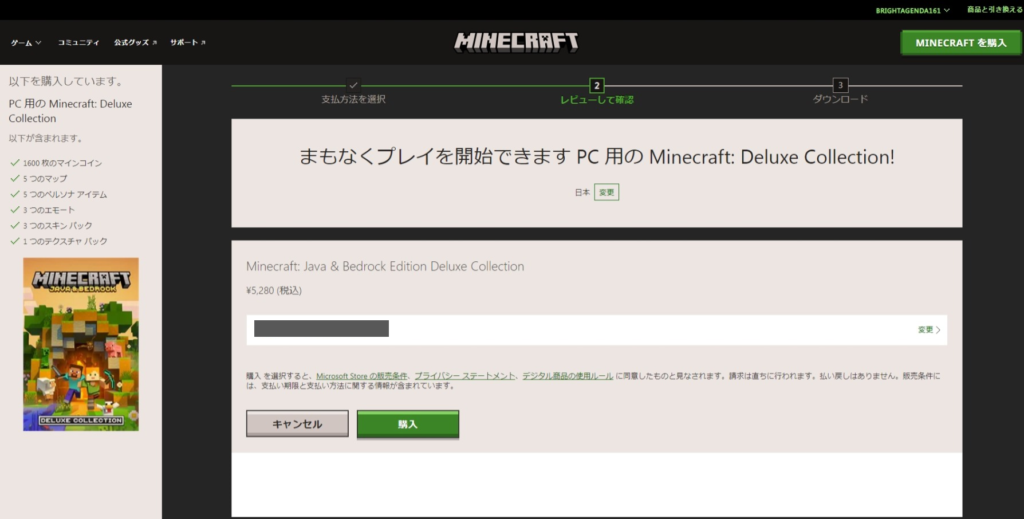The image size is (1024, 519).
Task: Go to the コミュニティ page
Action: 78,42
